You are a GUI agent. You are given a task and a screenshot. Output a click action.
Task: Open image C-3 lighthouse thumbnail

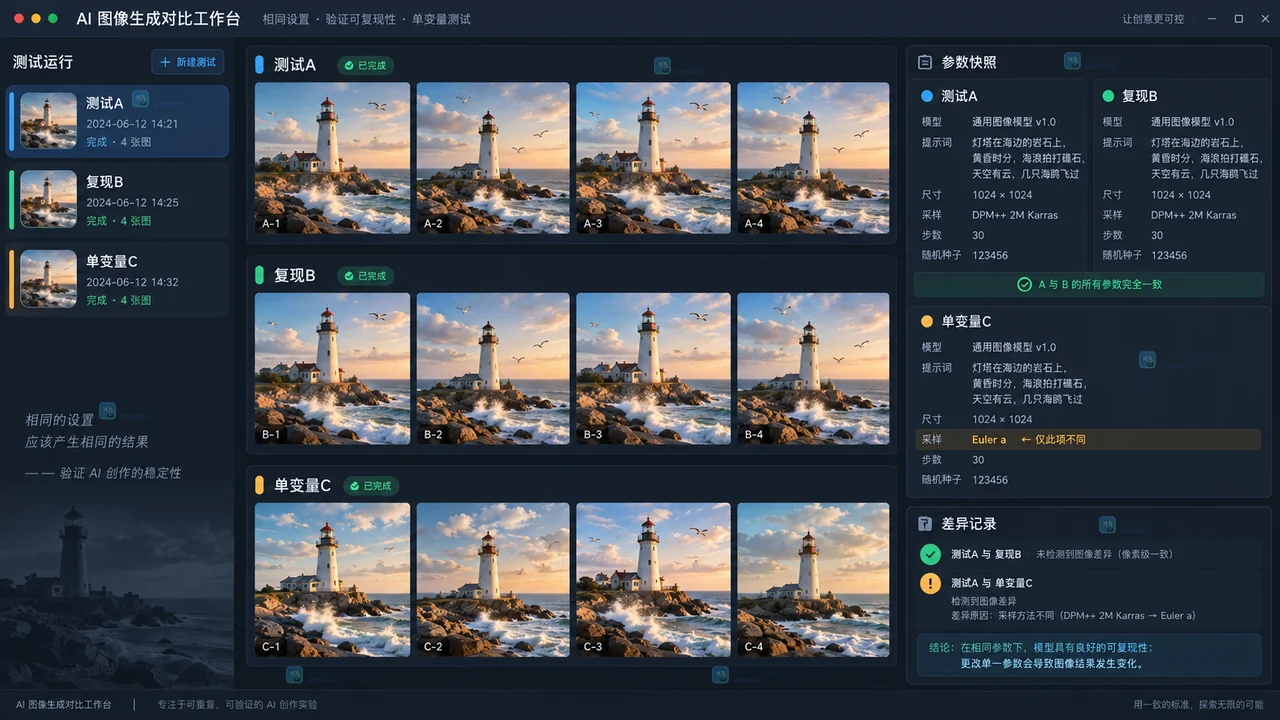(653, 580)
